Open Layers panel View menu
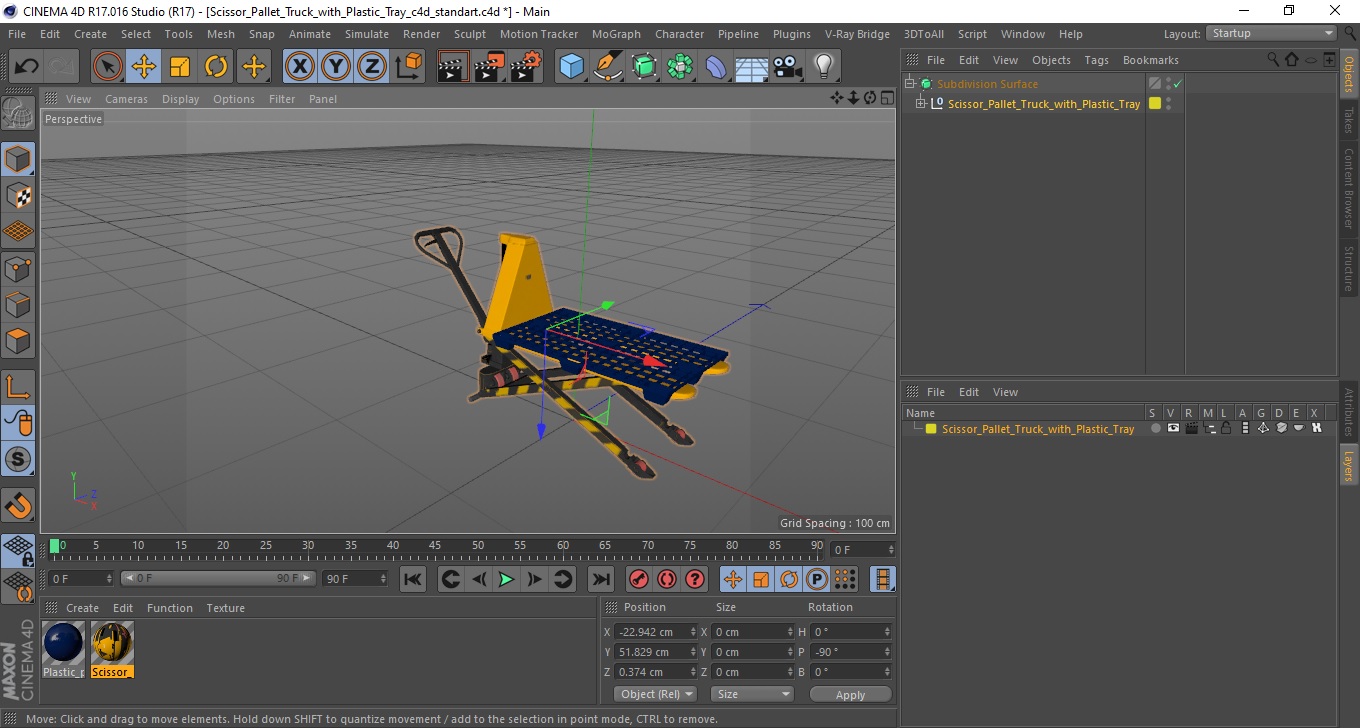 click(x=1005, y=392)
